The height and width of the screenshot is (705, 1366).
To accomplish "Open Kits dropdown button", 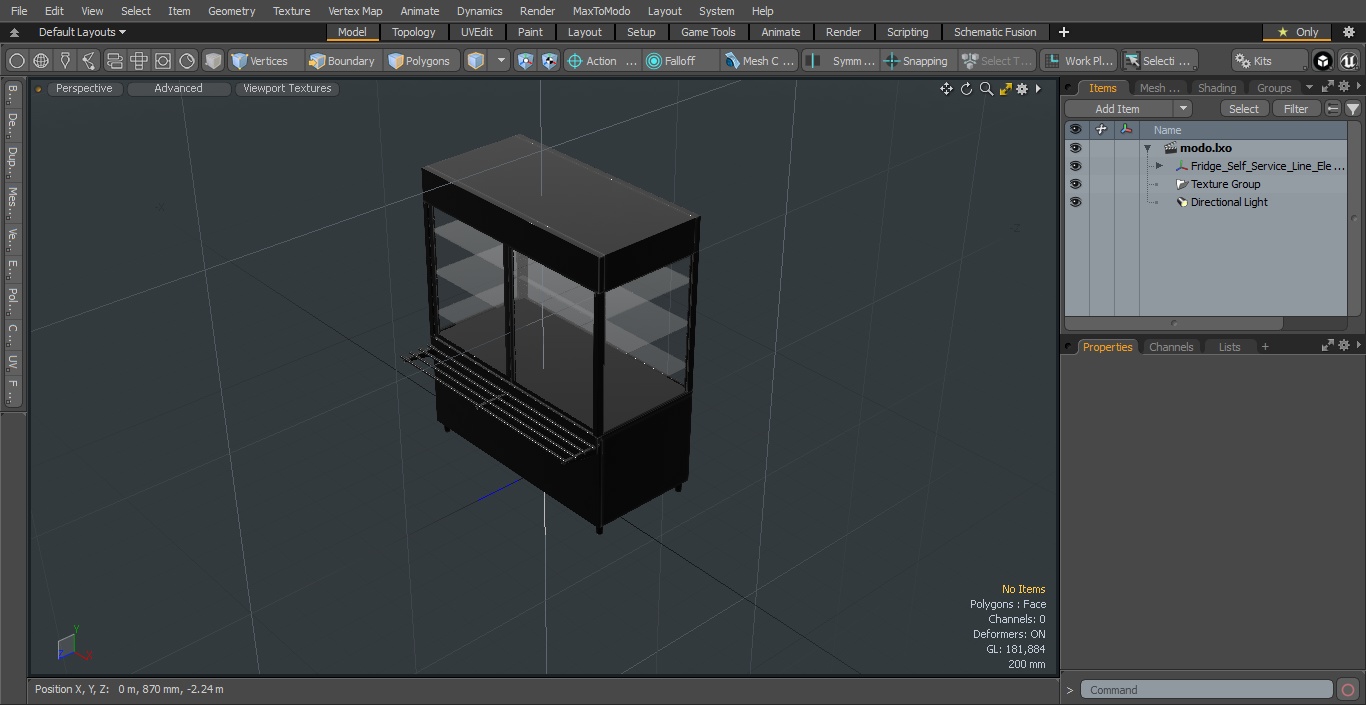I will (x=1269, y=61).
